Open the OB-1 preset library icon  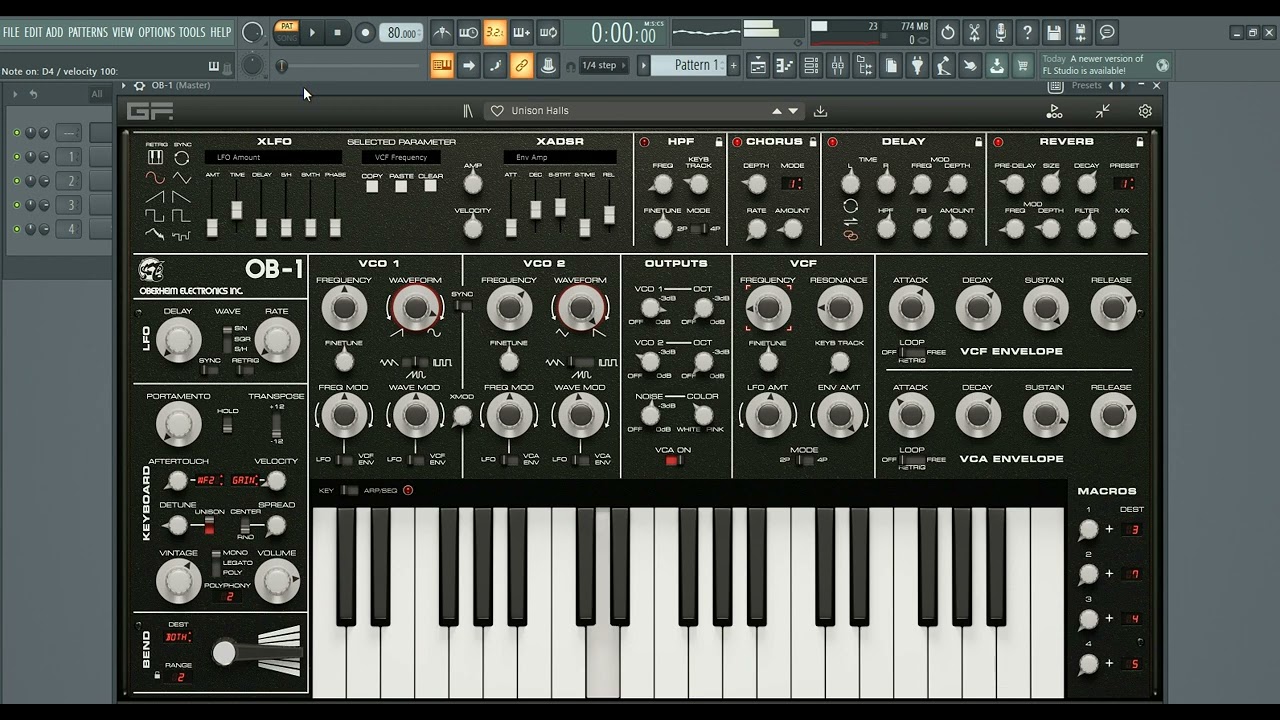467,111
